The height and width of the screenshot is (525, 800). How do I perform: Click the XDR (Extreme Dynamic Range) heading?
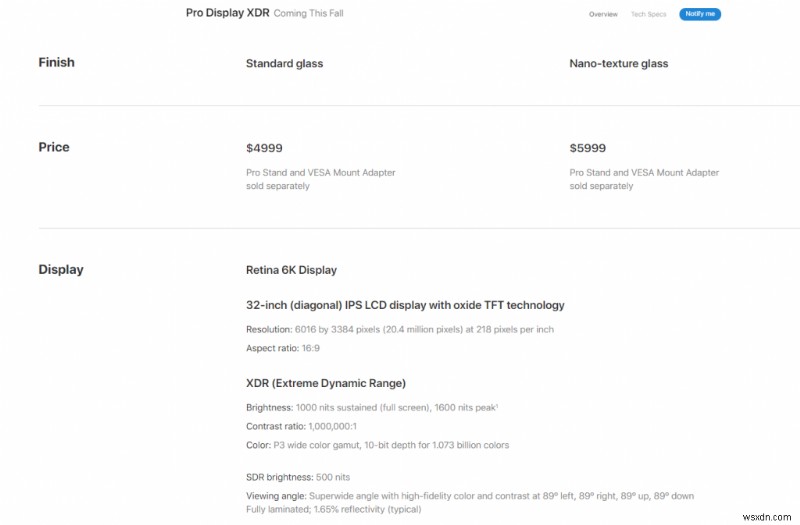(326, 383)
